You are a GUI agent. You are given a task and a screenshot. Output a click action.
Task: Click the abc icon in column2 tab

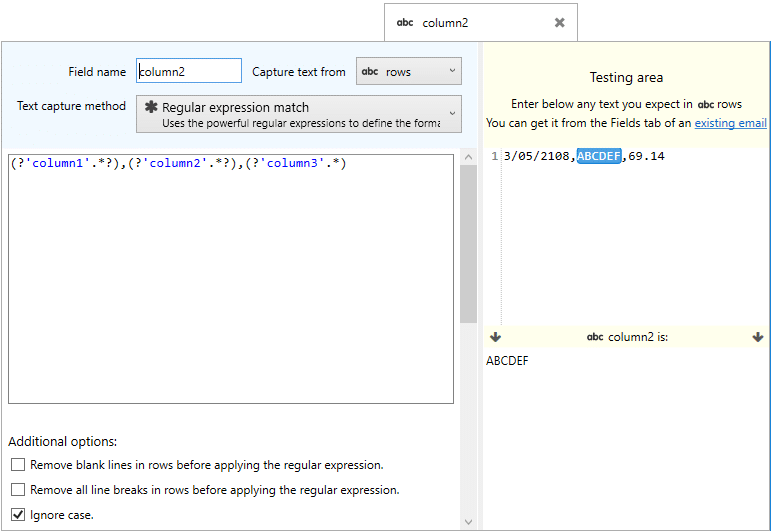(405, 23)
